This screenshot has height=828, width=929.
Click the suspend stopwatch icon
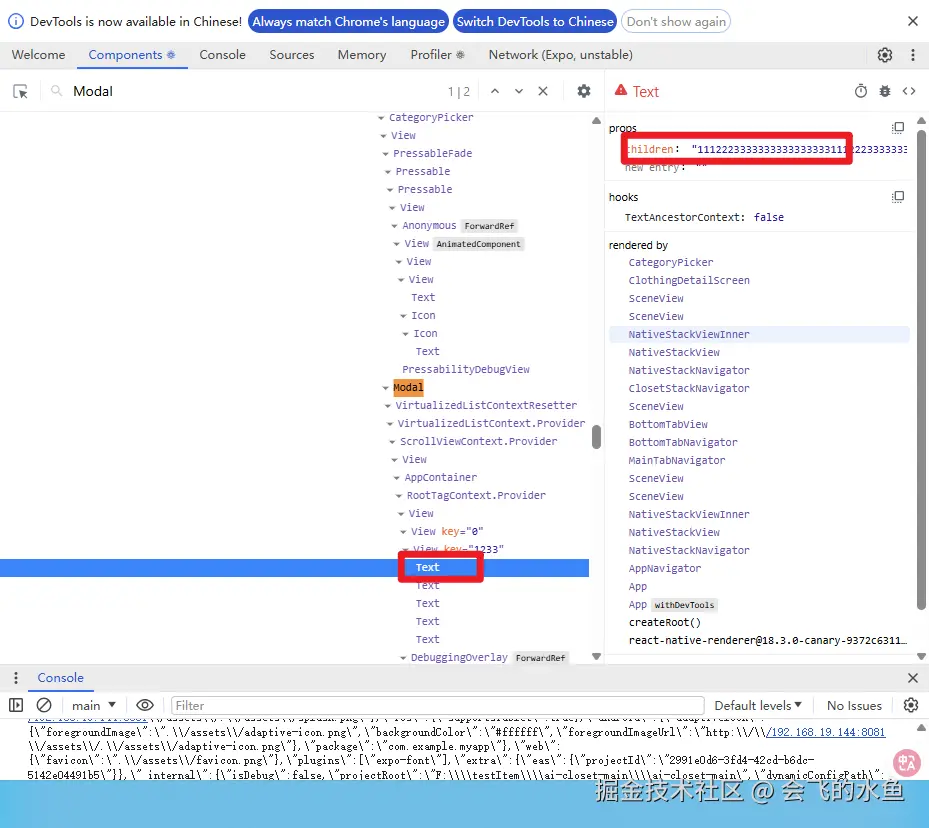tap(861, 91)
